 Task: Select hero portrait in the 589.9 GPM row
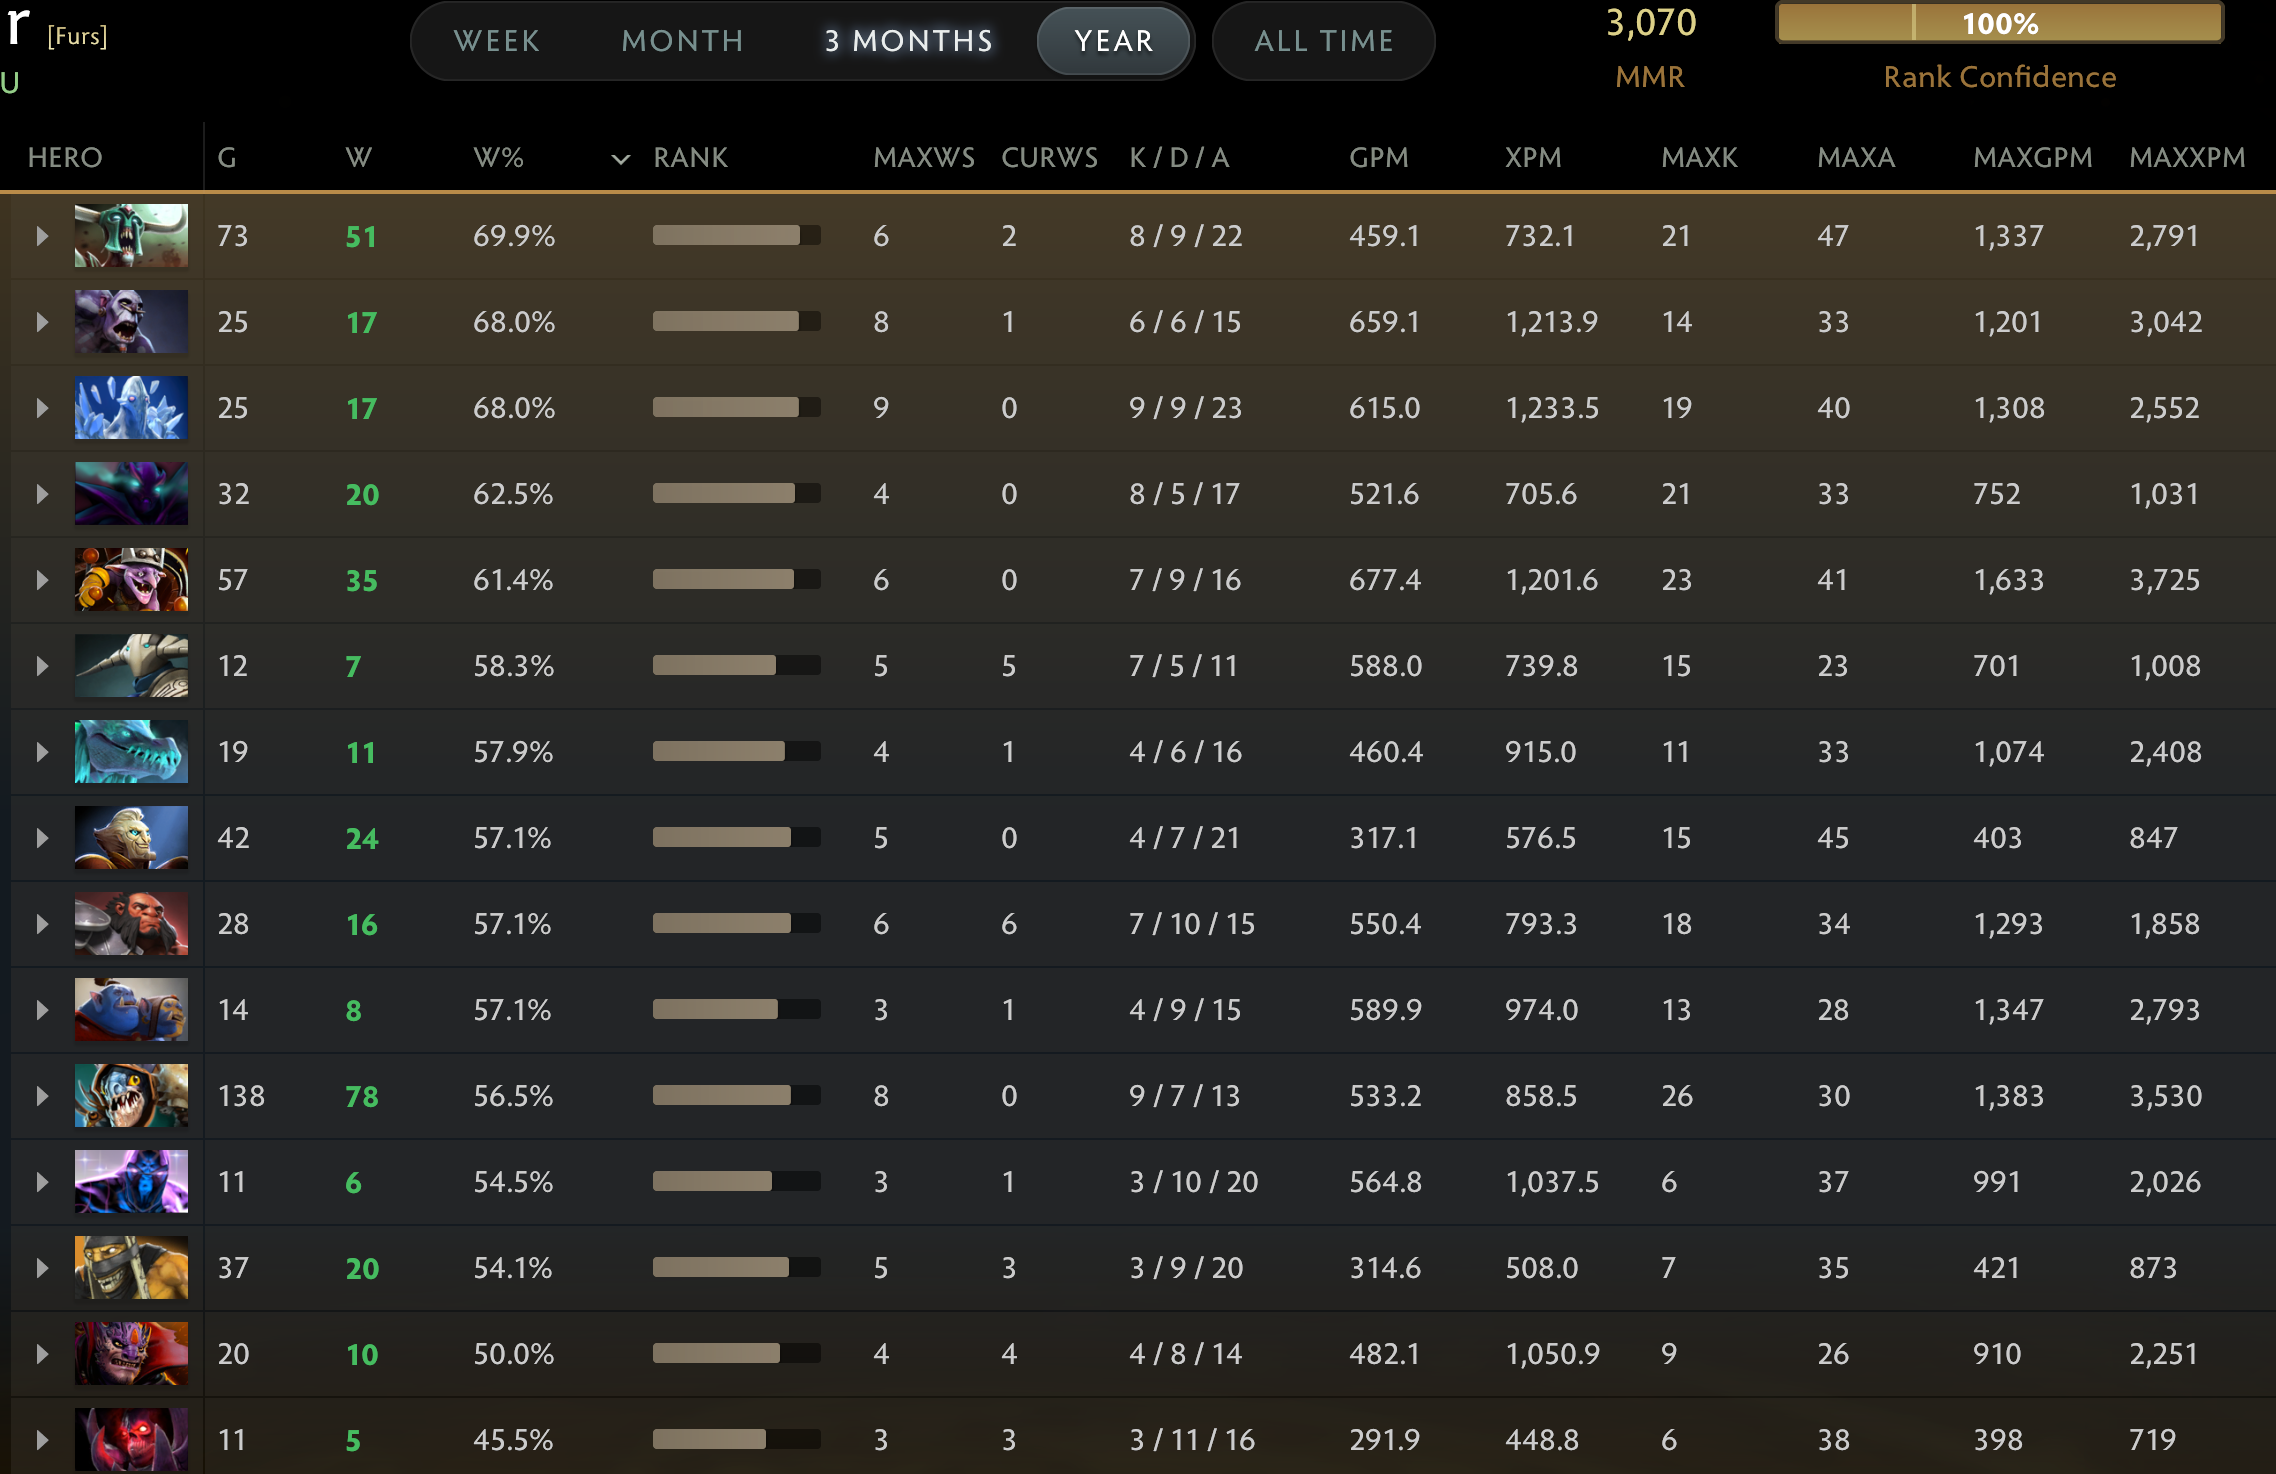coord(131,1010)
